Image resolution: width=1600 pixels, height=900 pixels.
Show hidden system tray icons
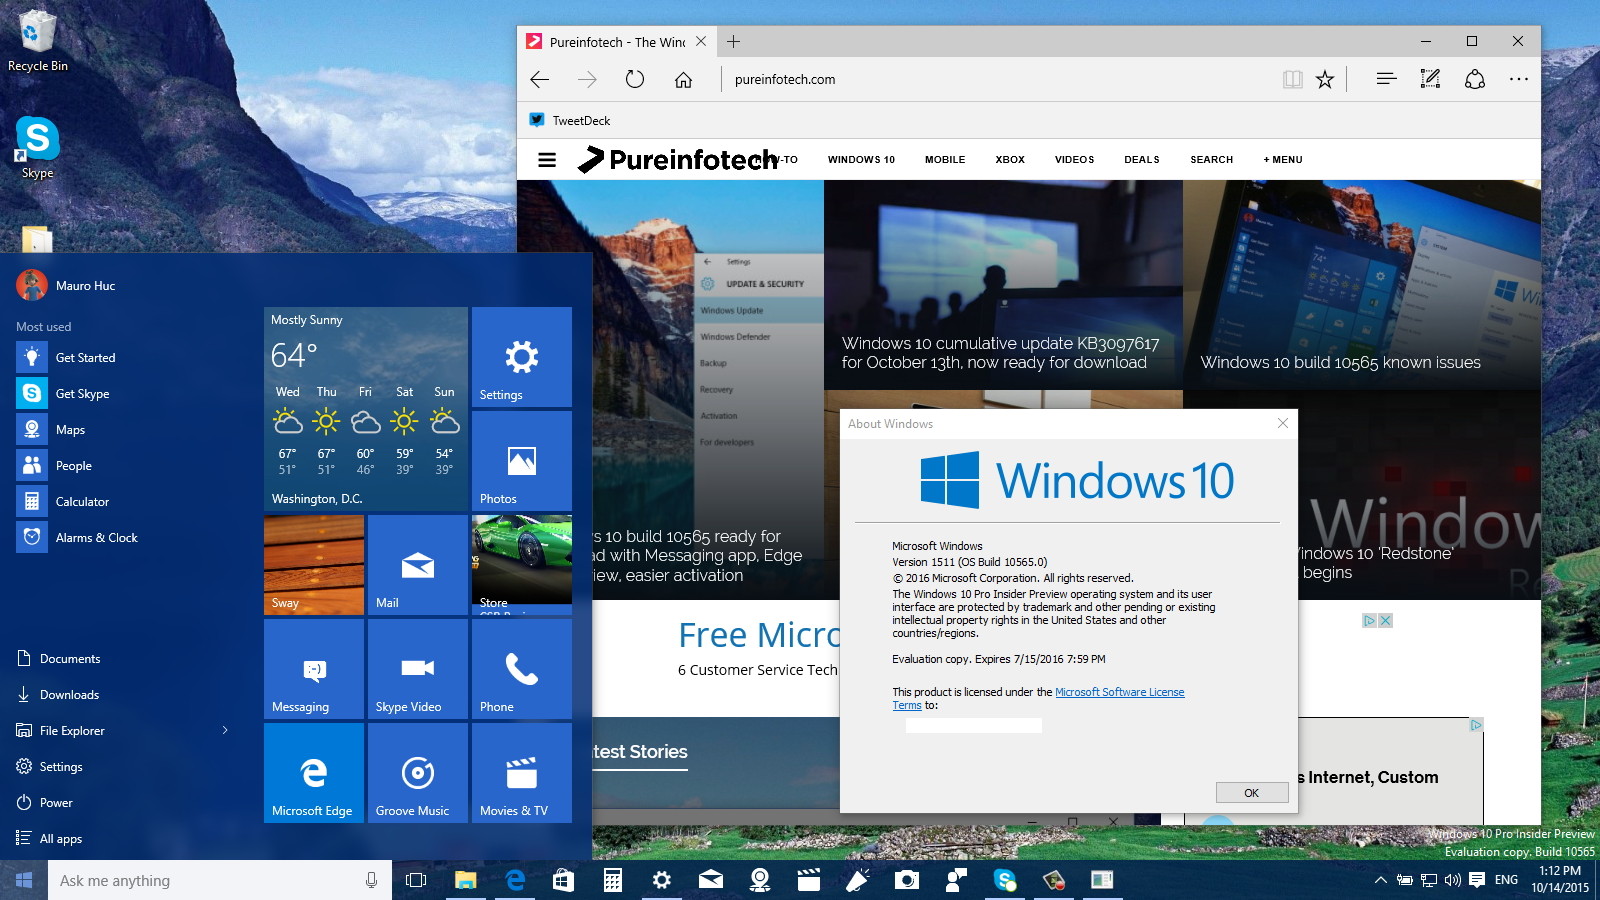click(x=1380, y=880)
